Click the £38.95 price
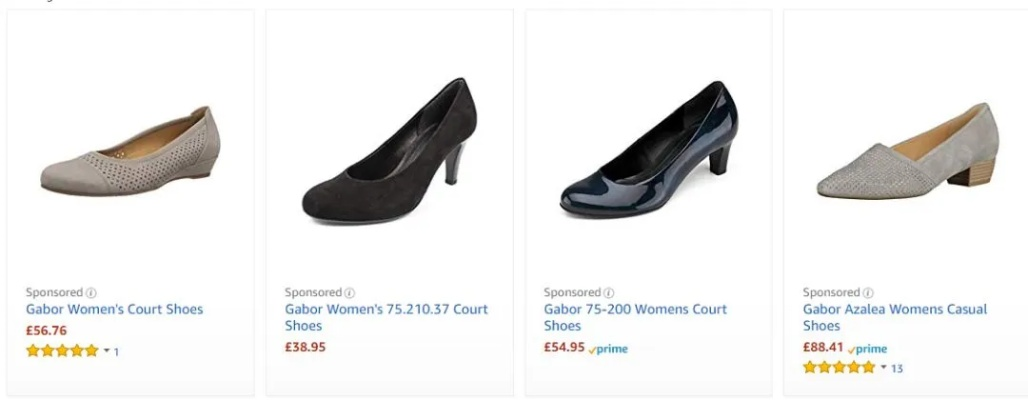 [305, 347]
